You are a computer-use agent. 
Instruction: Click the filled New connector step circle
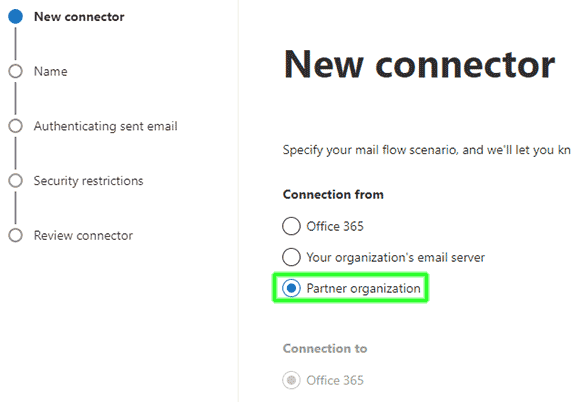[x=15, y=16]
